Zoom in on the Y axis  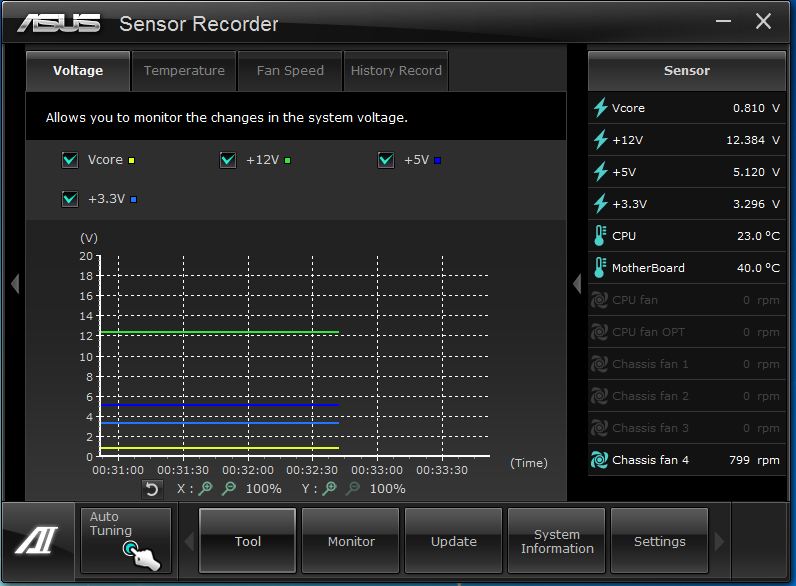pyautogui.click(x=330, y=489)
